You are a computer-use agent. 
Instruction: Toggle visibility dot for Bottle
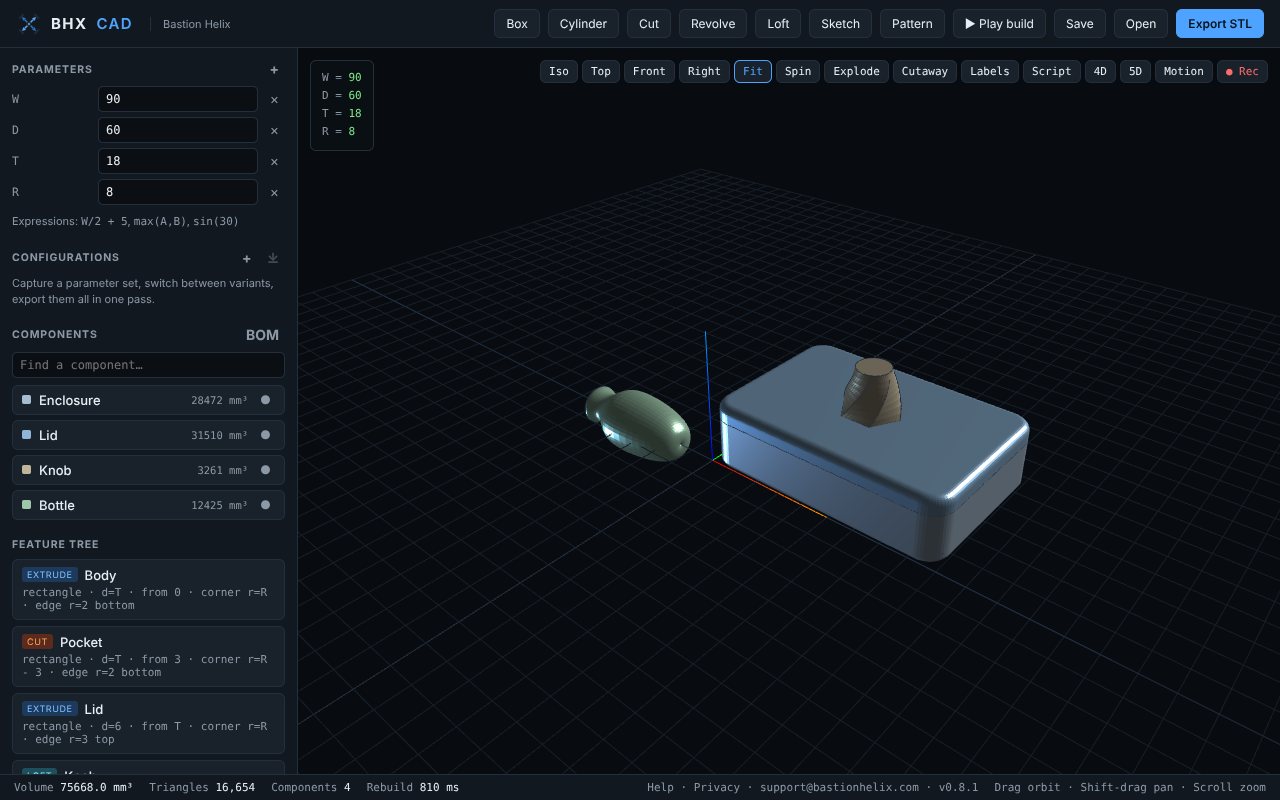(265, 505)
